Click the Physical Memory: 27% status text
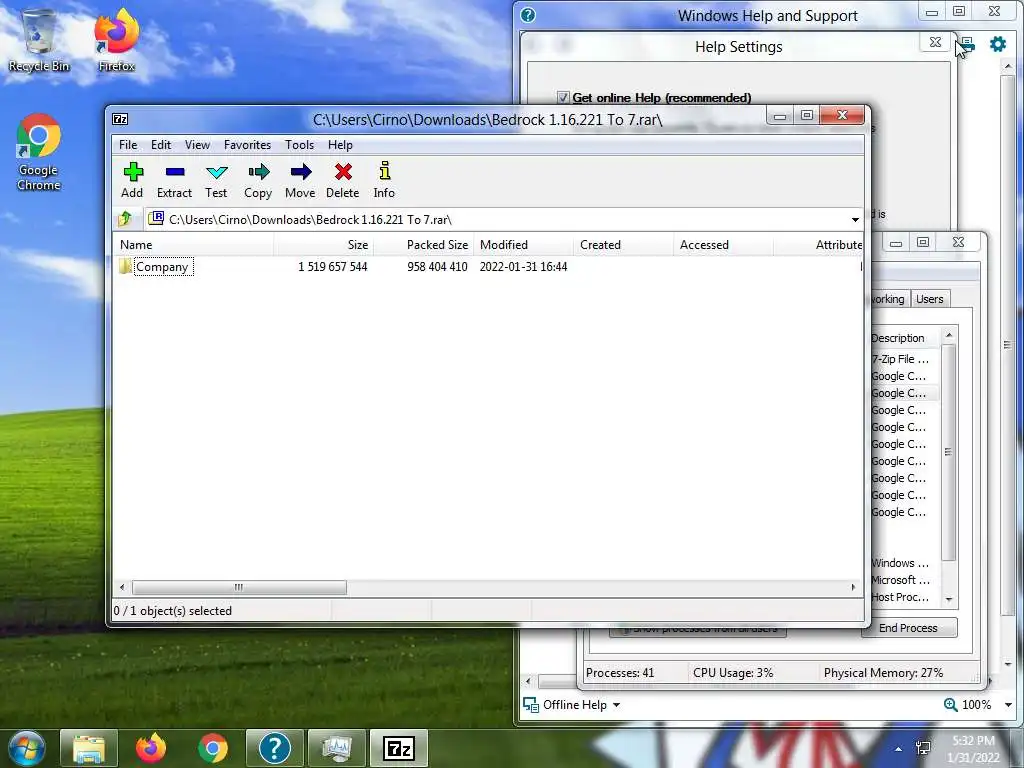 click(x=883, y=673)
